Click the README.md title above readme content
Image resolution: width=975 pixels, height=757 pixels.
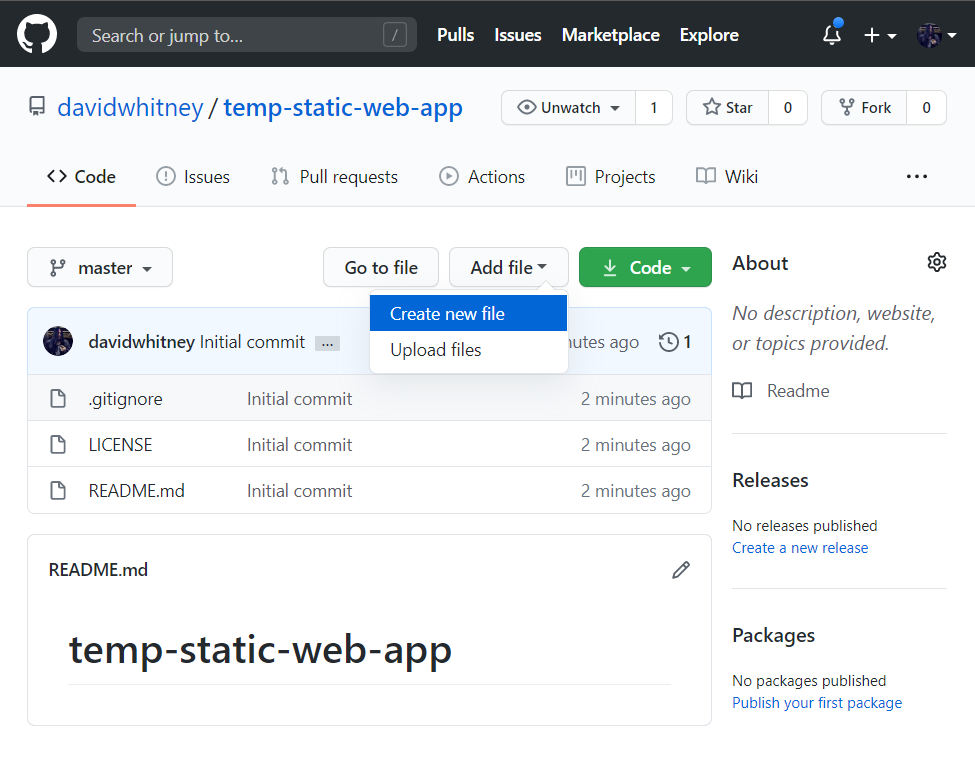point(98,570)
